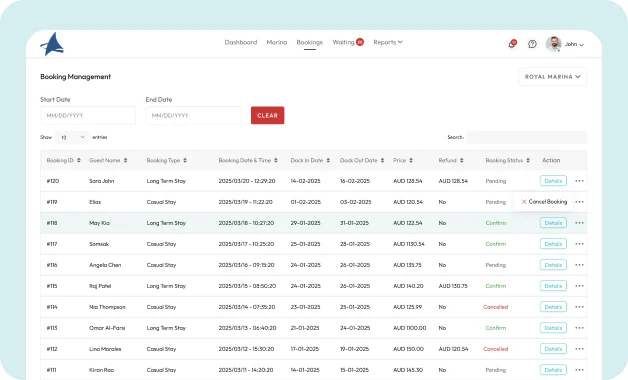The width and height of the screenshot is (628, 380).
Task: Open three-dots menu for Angela Chen row
Action: pos(579,265)
